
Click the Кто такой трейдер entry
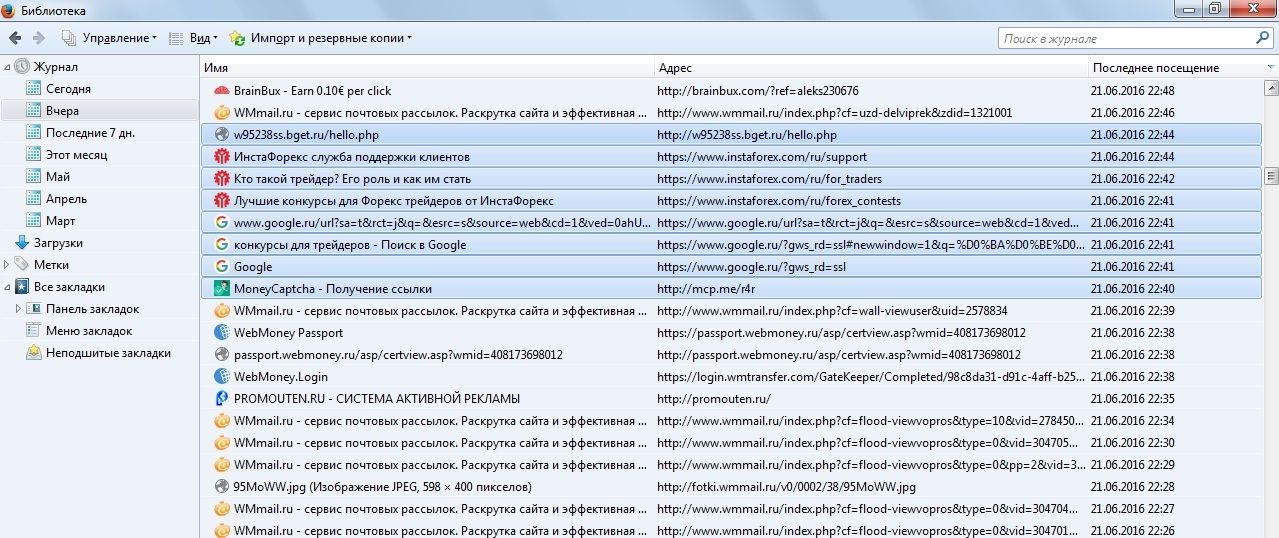[731, 179]
